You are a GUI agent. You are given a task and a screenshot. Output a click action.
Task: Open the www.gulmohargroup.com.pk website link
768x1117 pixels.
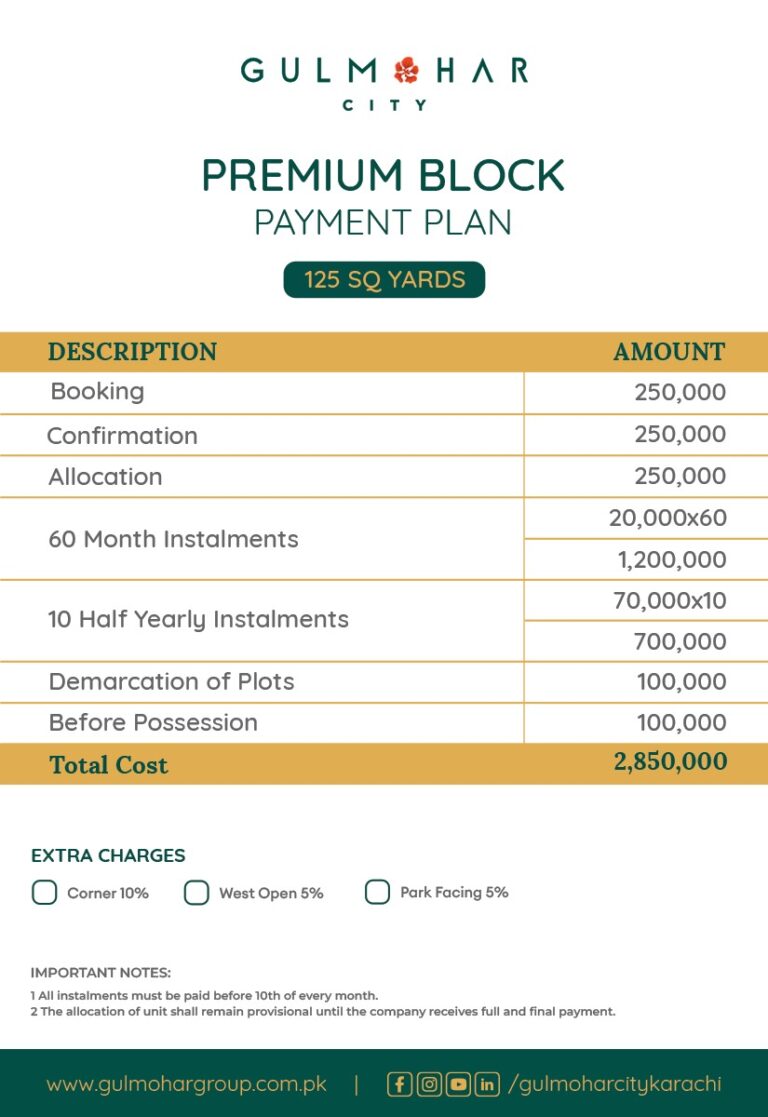[x=188, y=1084]
